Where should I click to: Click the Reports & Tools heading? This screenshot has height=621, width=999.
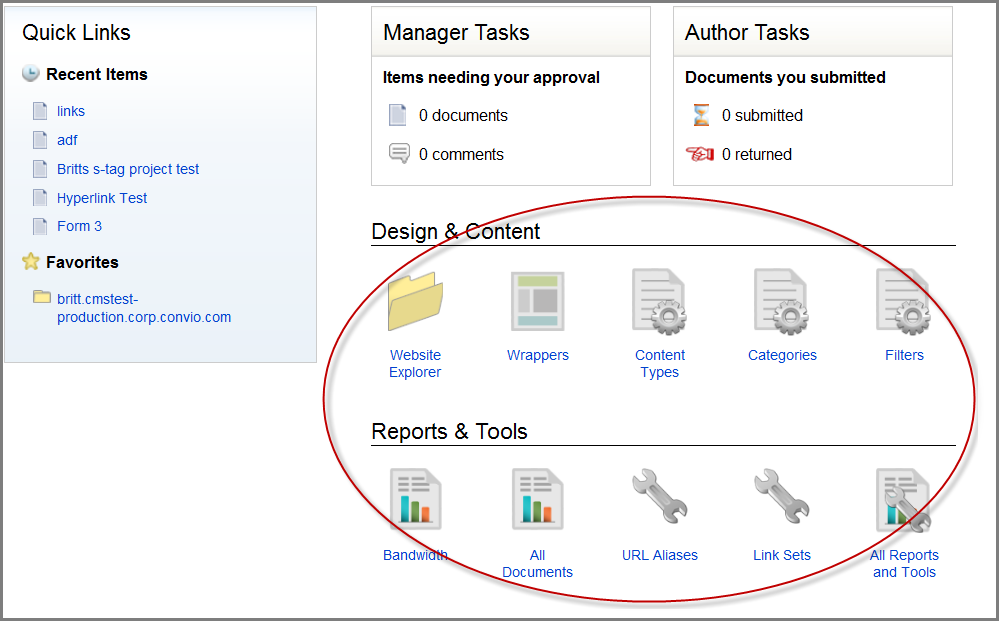coord(449,431)
